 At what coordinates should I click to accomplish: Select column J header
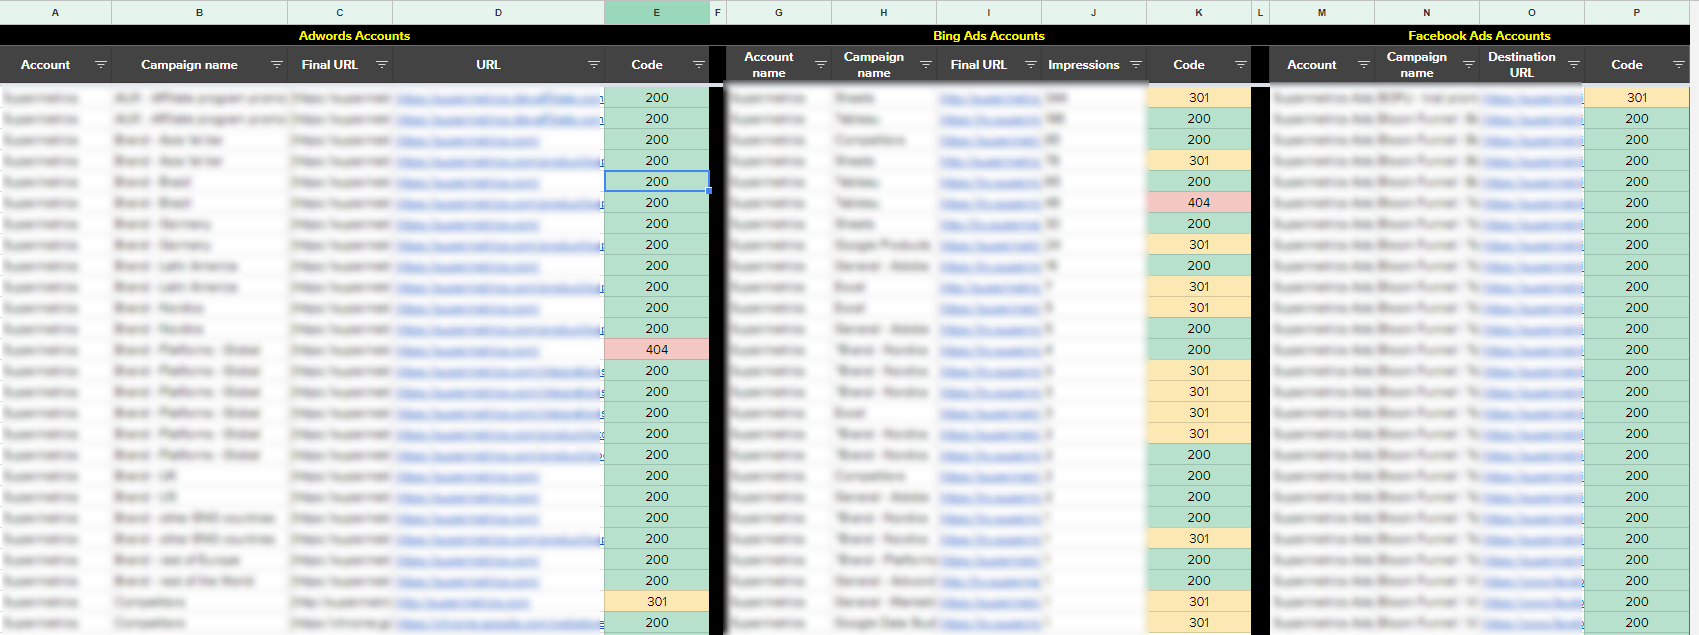[1094, 13]
